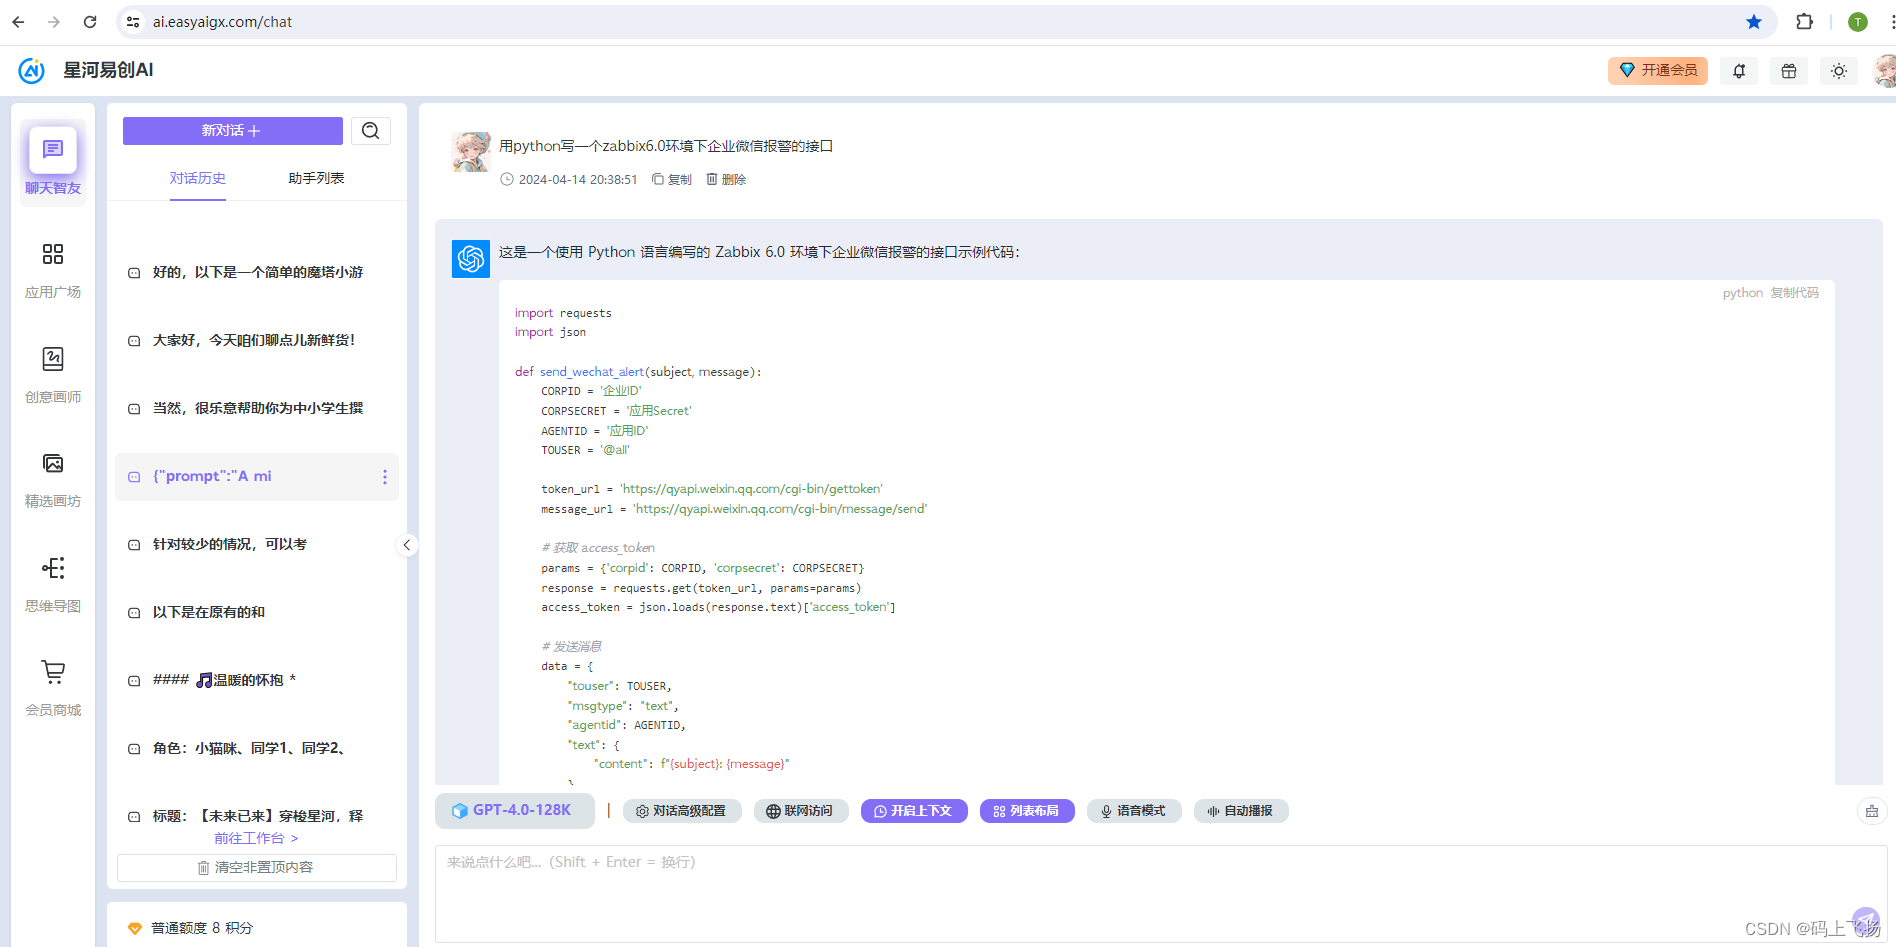This screenshot has width=1896, height=947.
Task: Toggle 语音模式 voice mode
Action: pos(1134,811)
